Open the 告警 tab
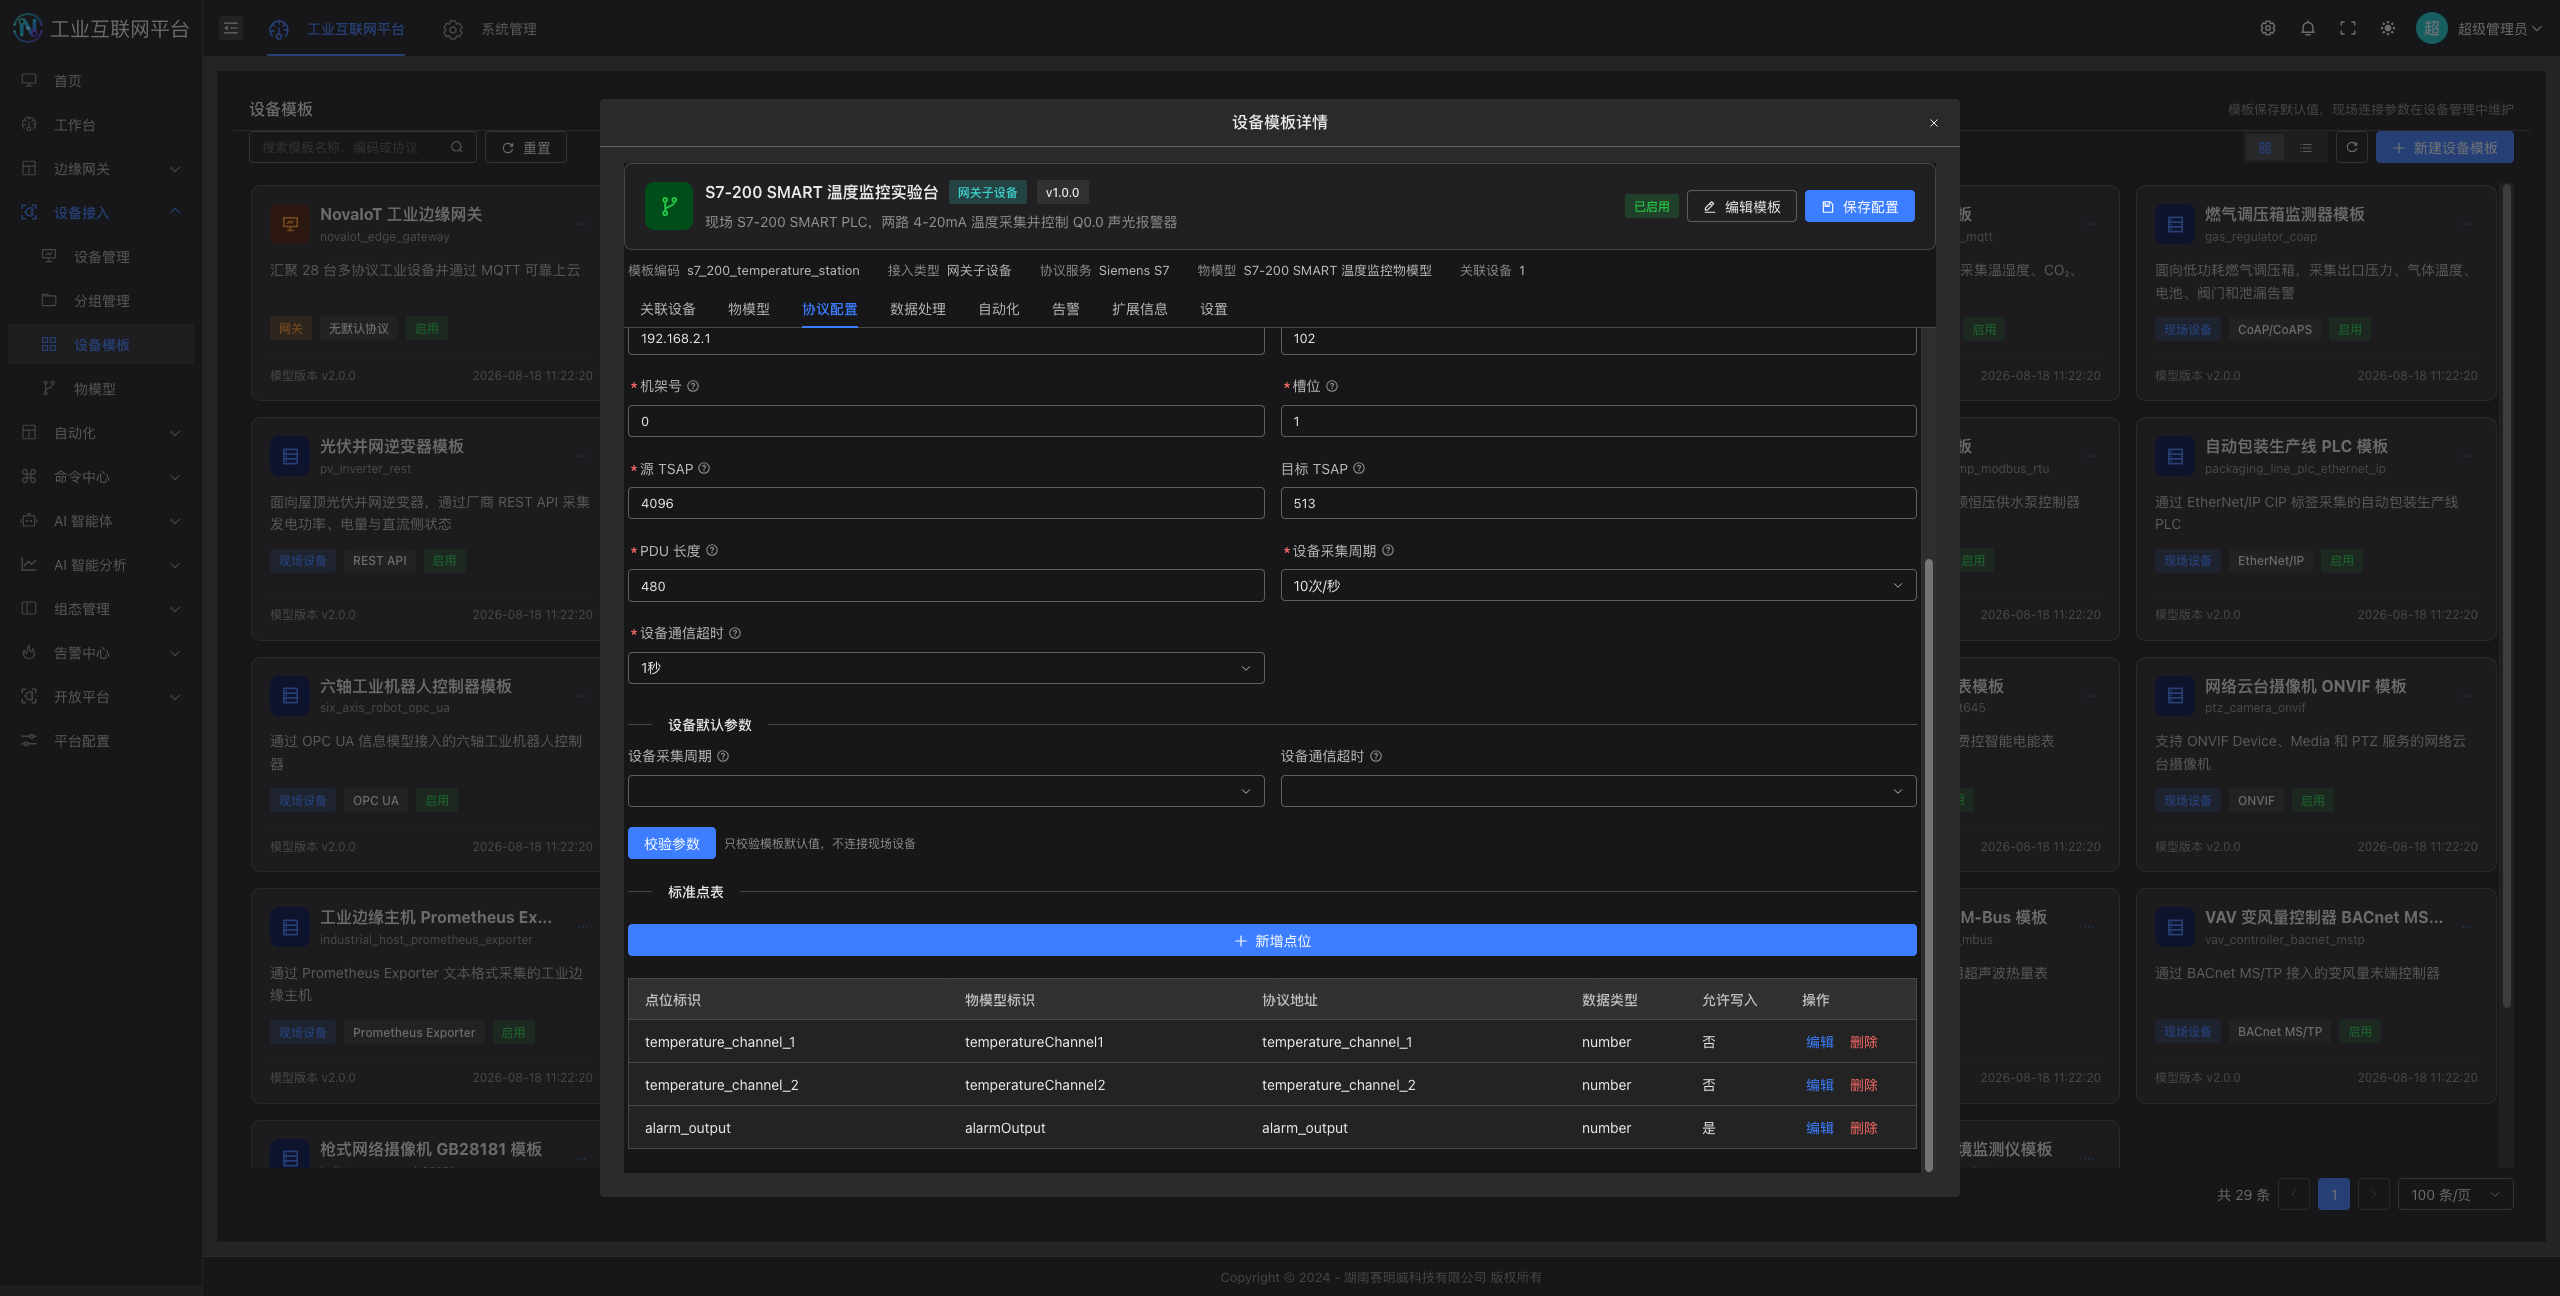2560x1296 pixels. [x=1066, y=309]
